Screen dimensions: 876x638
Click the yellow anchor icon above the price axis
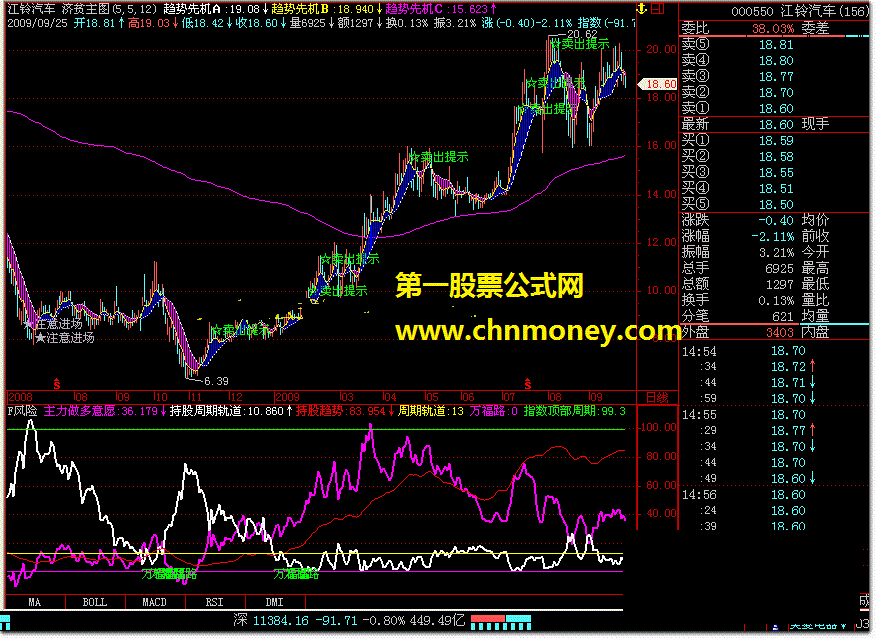coord(642,8)
